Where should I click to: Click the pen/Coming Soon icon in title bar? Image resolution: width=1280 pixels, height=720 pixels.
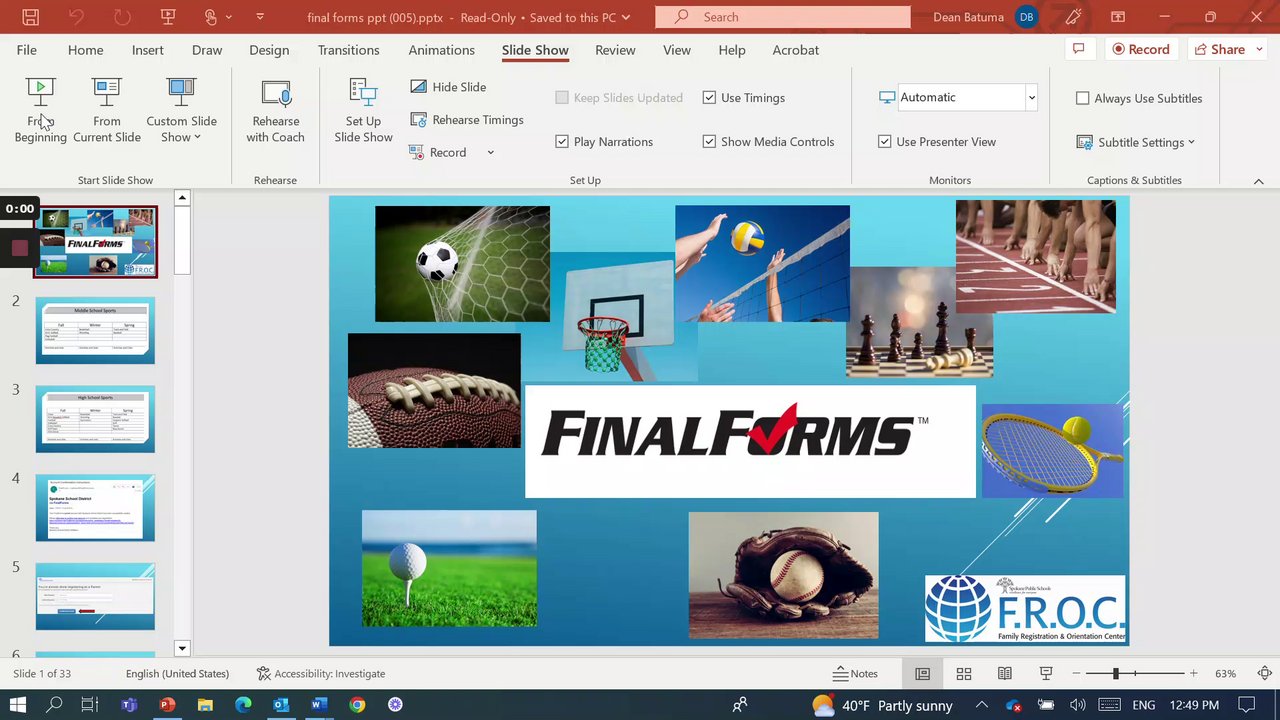1074,17
